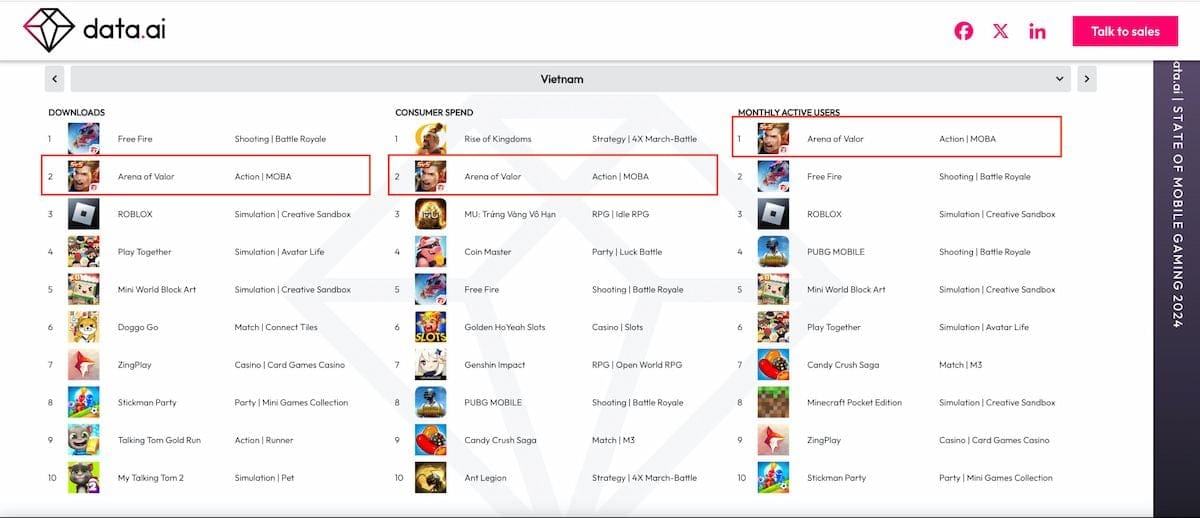Click Stickman Party icon in Monthly Active Users
The width and height of the screenshot is (1200, 518).
[773, 478]
